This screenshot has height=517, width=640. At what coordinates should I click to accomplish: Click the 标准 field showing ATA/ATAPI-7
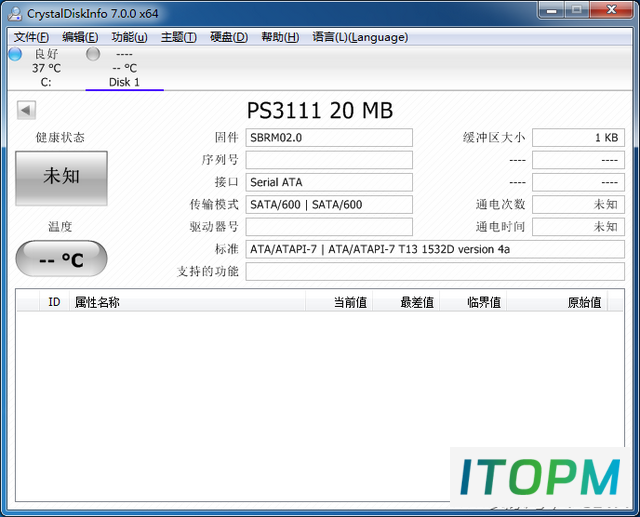[x=435, y=249]
